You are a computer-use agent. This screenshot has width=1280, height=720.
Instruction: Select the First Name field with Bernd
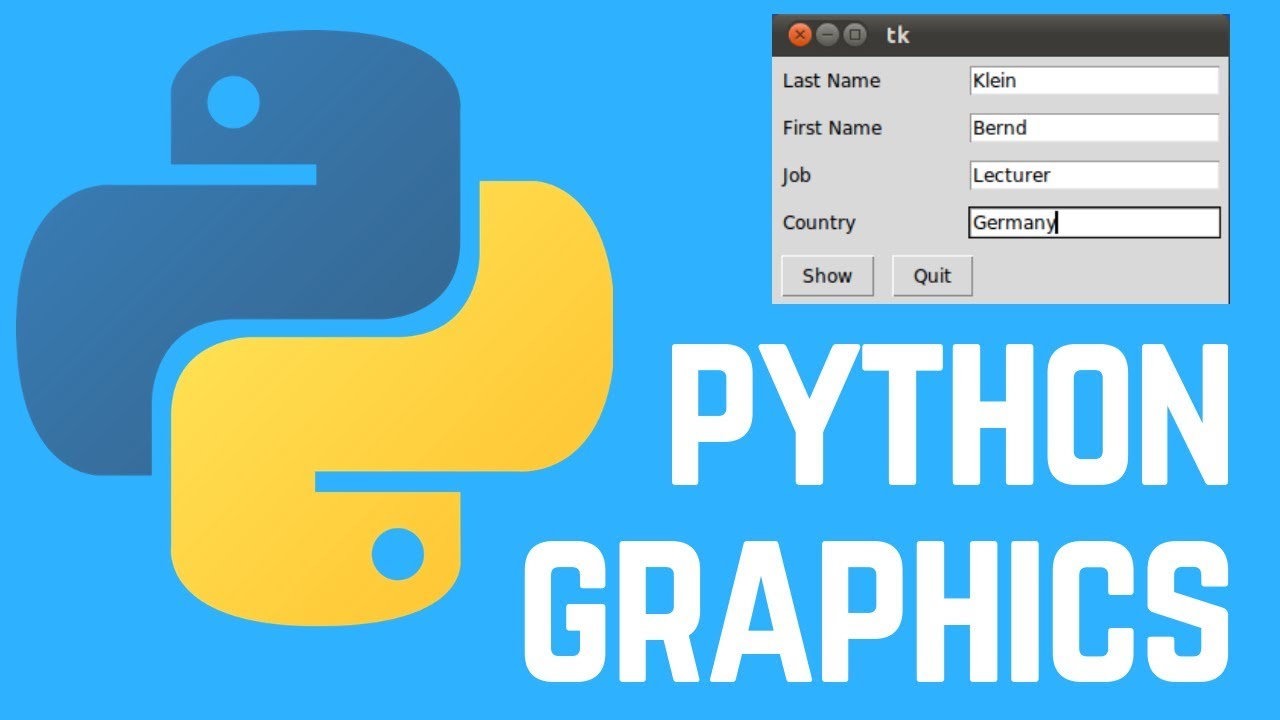[x=1095, y=128]
